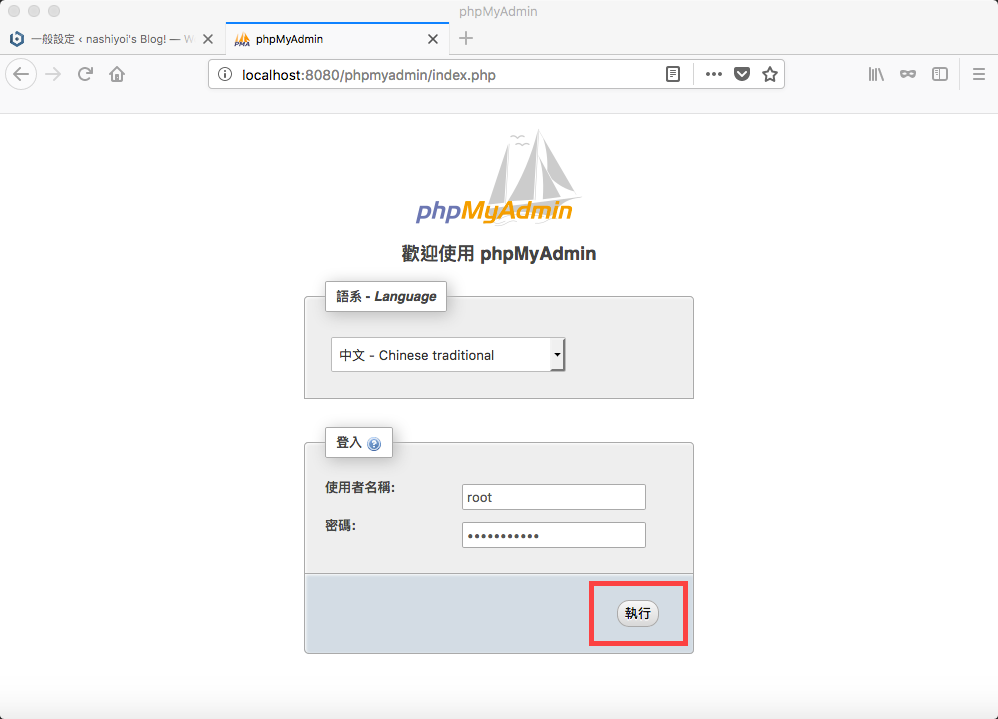Click the 歡迎使用 phpMyAdmin heading
This screenshot has height=719, width=998.
click(x=498, y=253)
